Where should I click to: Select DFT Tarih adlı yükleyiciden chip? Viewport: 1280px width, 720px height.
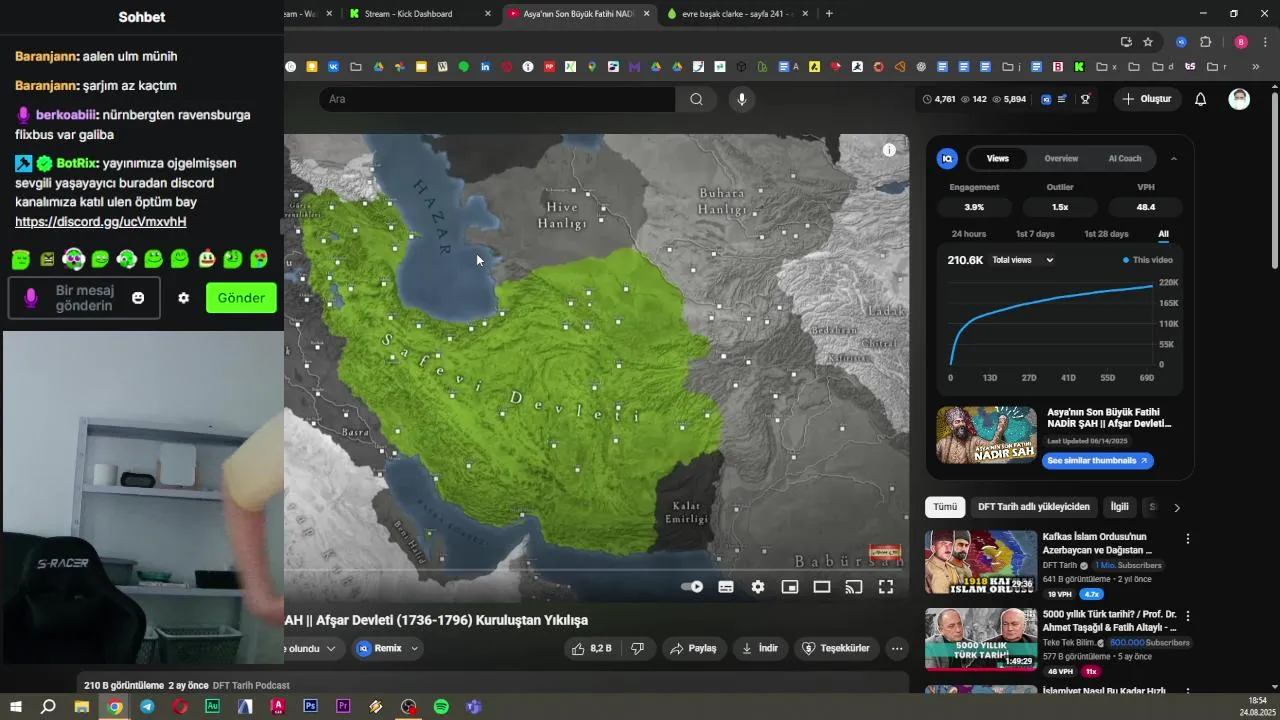(1034, 507)
